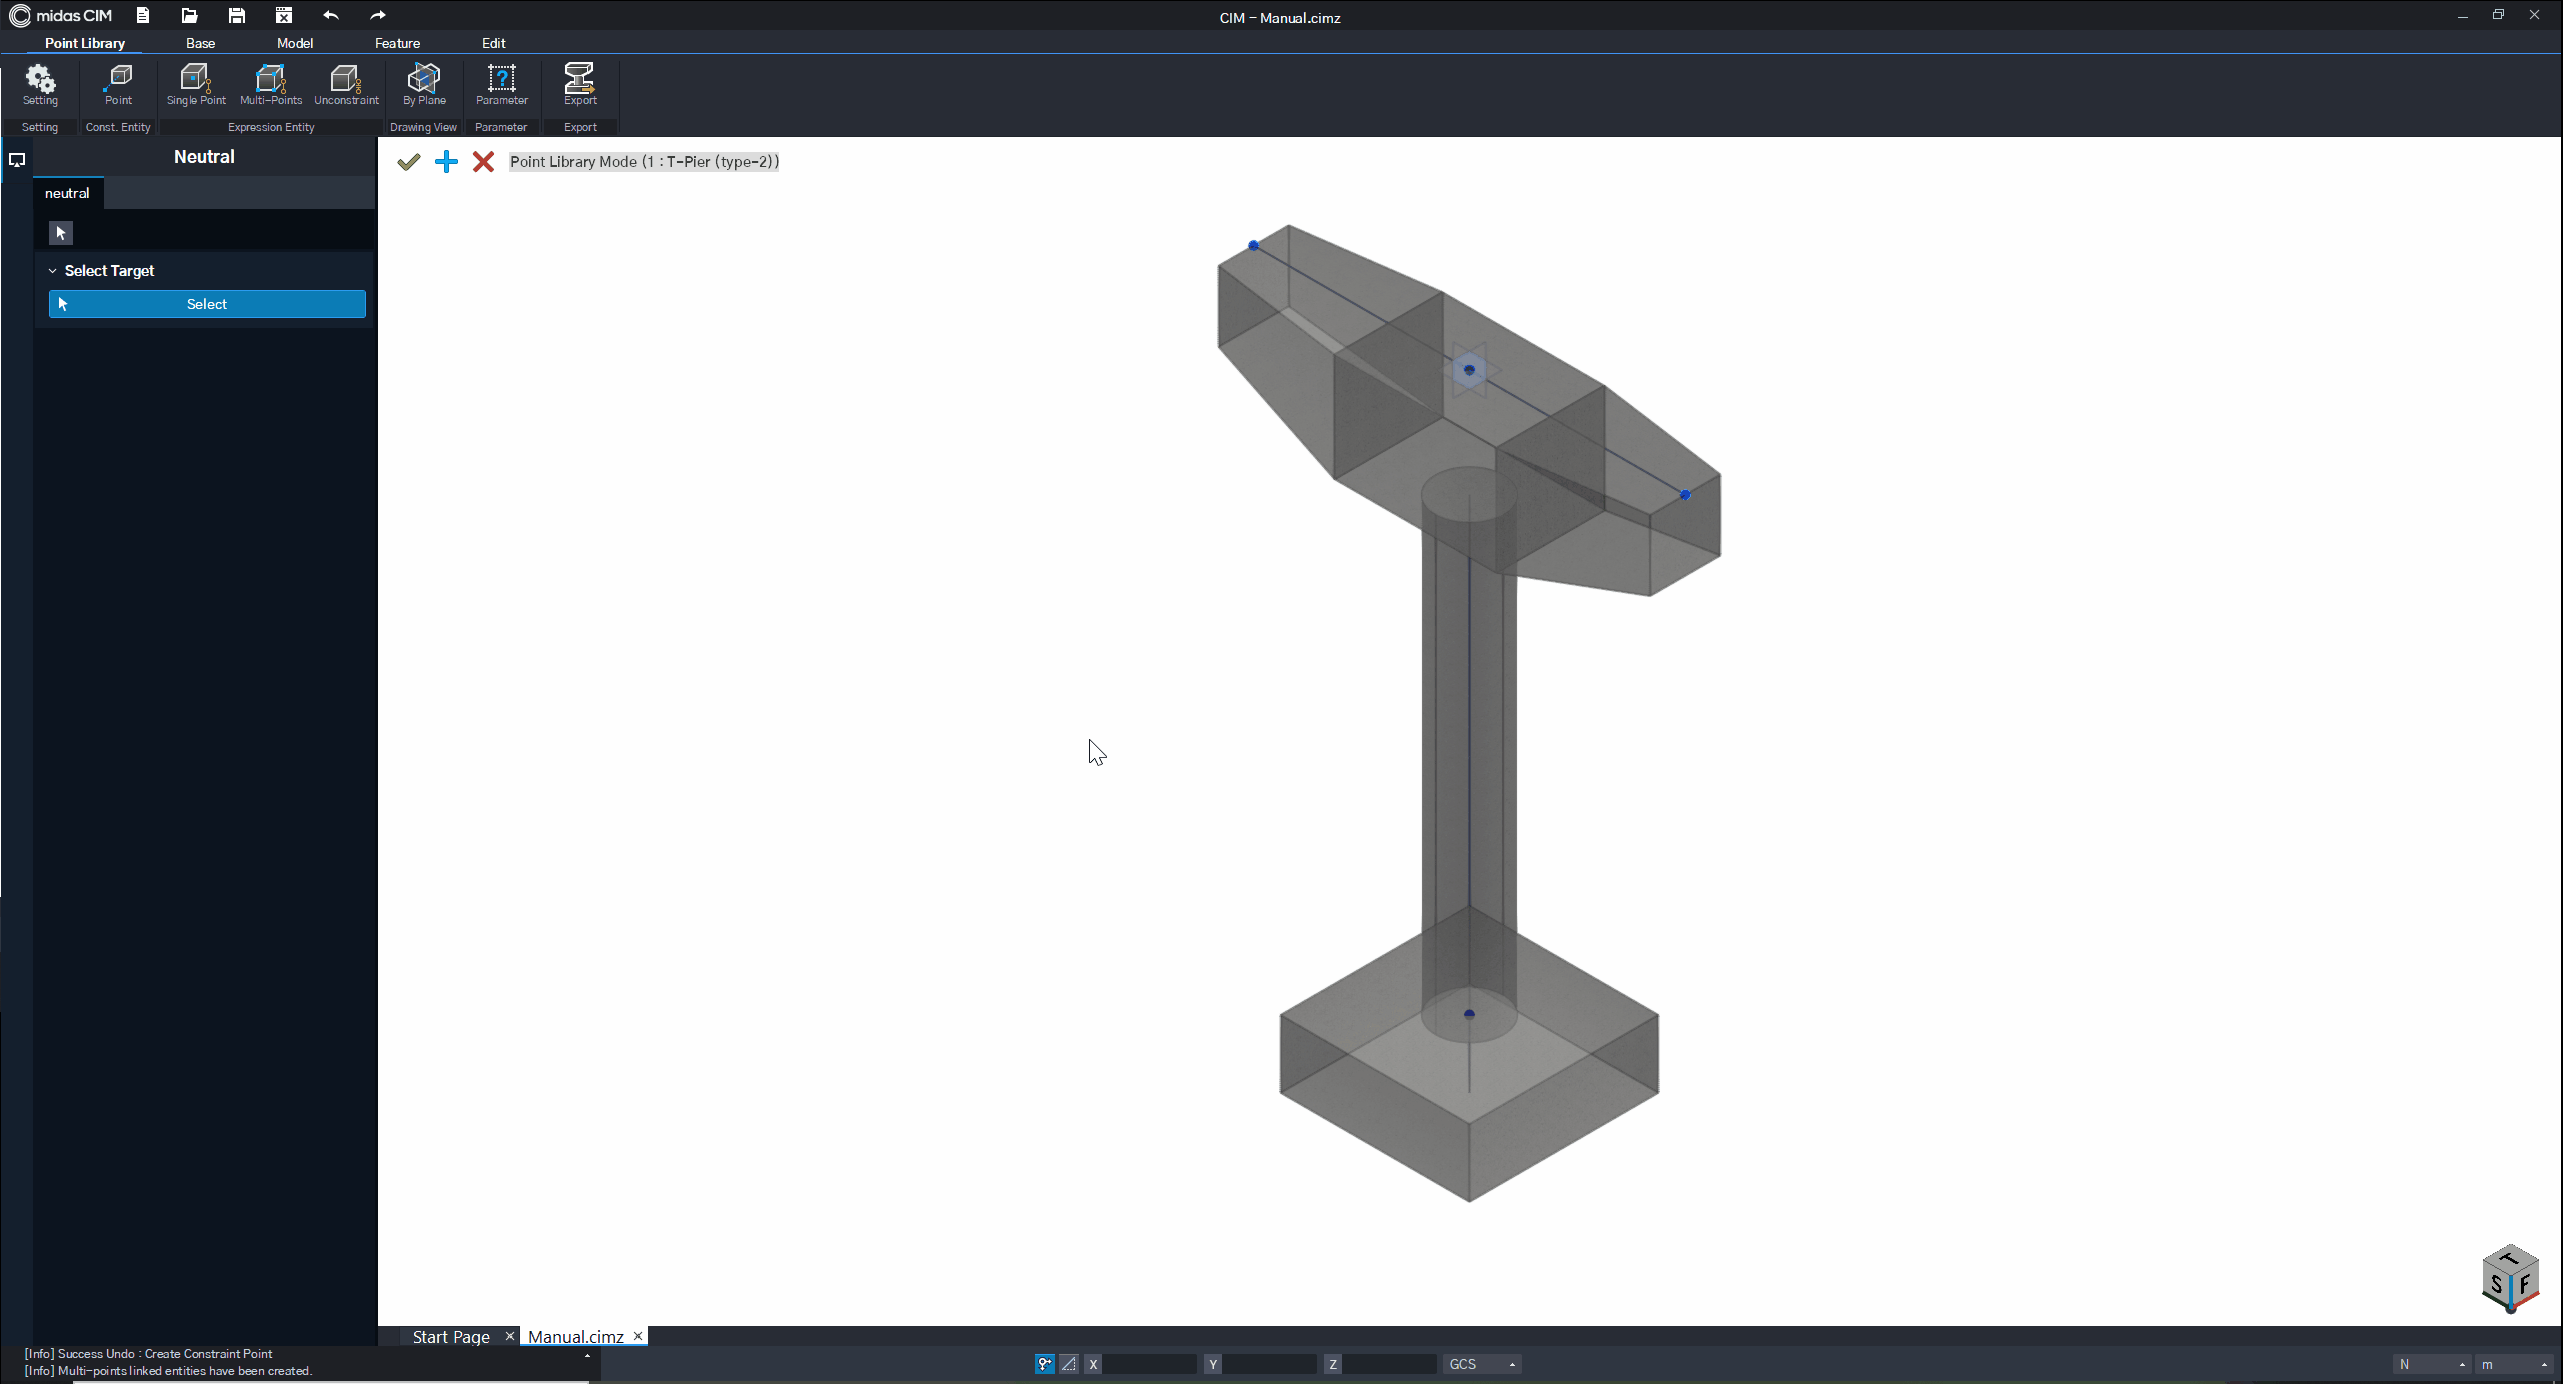Switch to the Point Library ribbon tab

click(x=85, y=43)
